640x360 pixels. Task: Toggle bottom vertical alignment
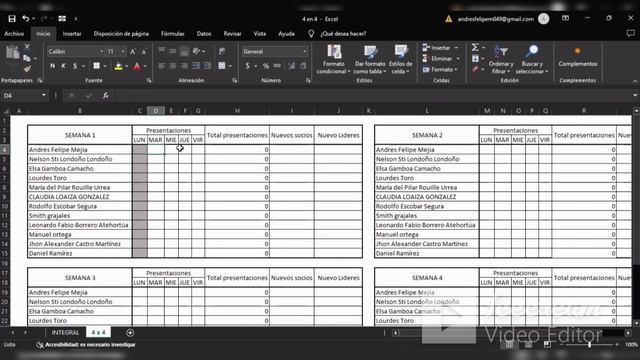(x=184, y=51)
